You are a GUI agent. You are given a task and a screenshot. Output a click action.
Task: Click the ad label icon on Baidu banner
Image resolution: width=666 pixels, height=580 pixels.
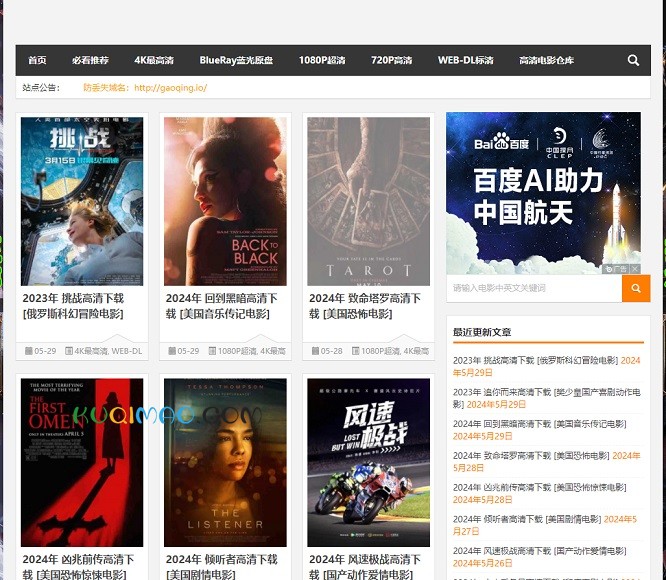coord(616,269)
